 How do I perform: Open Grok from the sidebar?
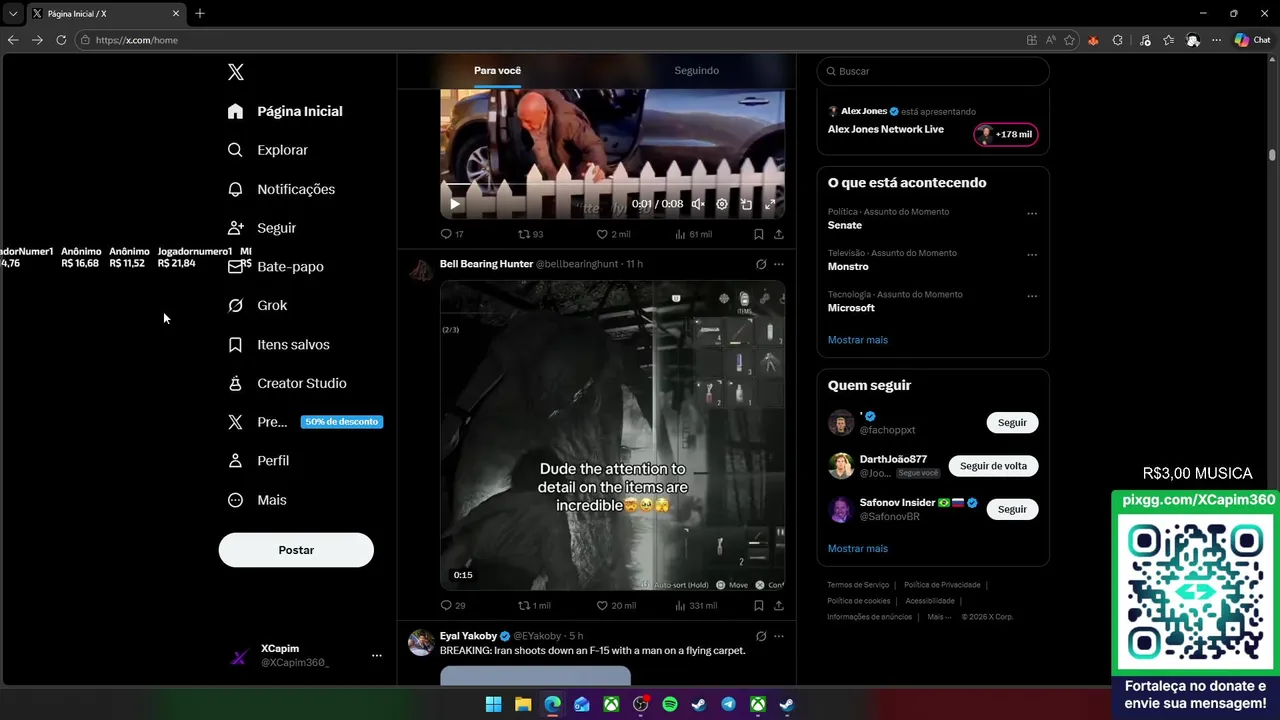click(x=257, y=305)
